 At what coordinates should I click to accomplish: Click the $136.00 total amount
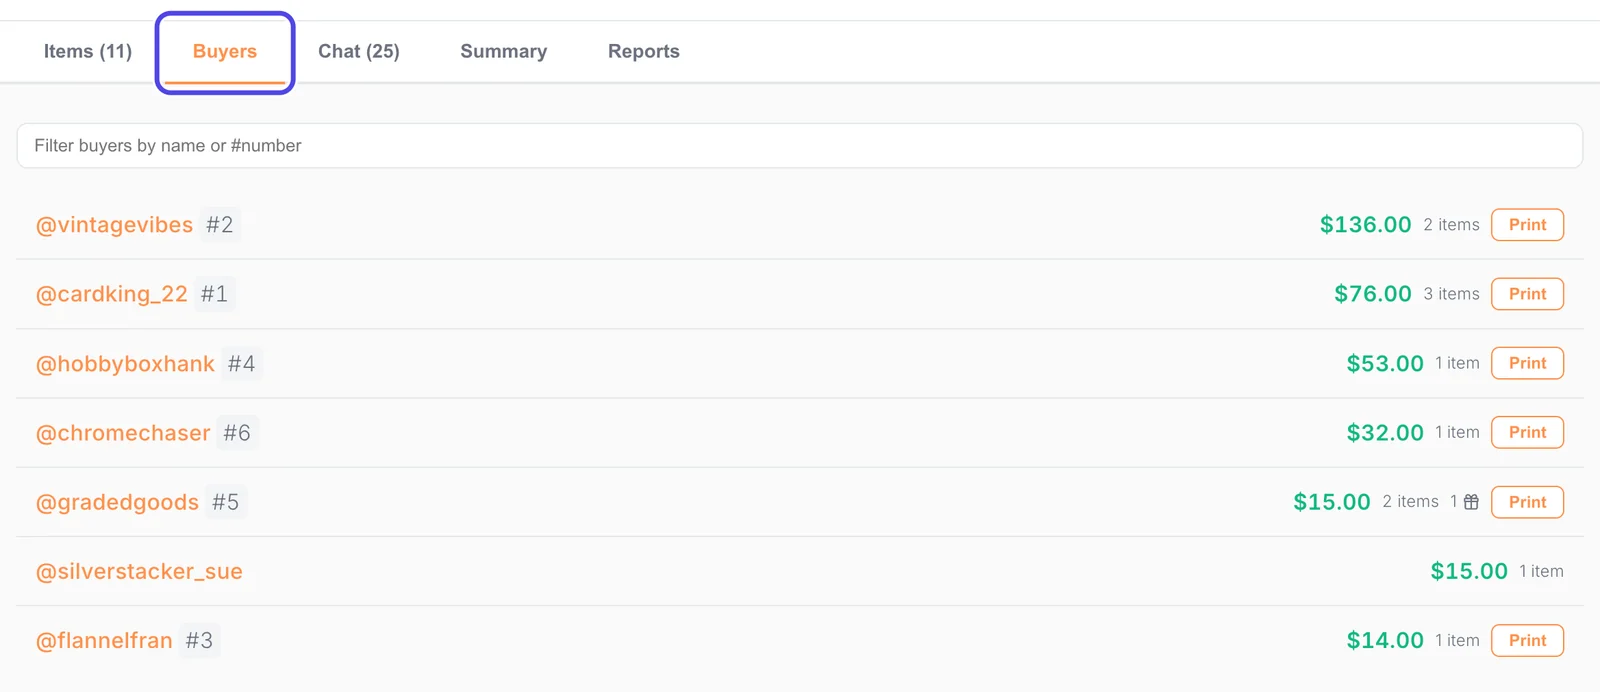click(x=1365, y=225)
